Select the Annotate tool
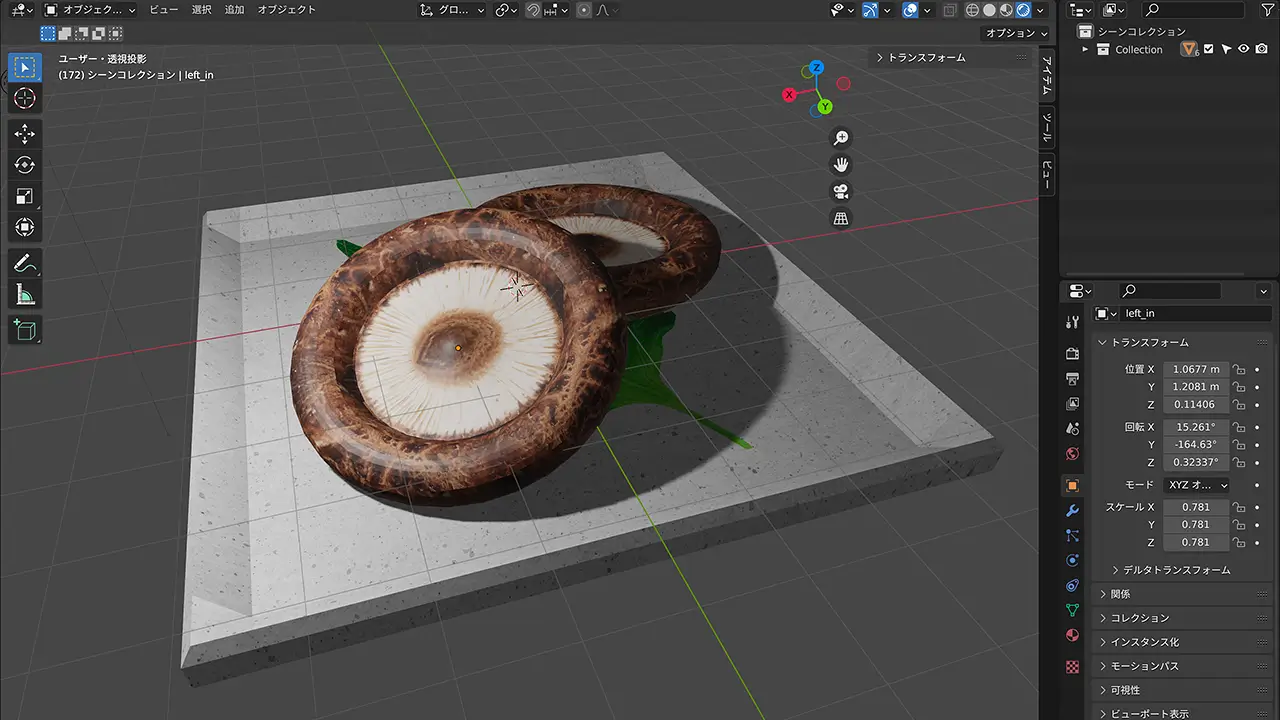This screenshot has height=720, width=1280. coord(25,264)
